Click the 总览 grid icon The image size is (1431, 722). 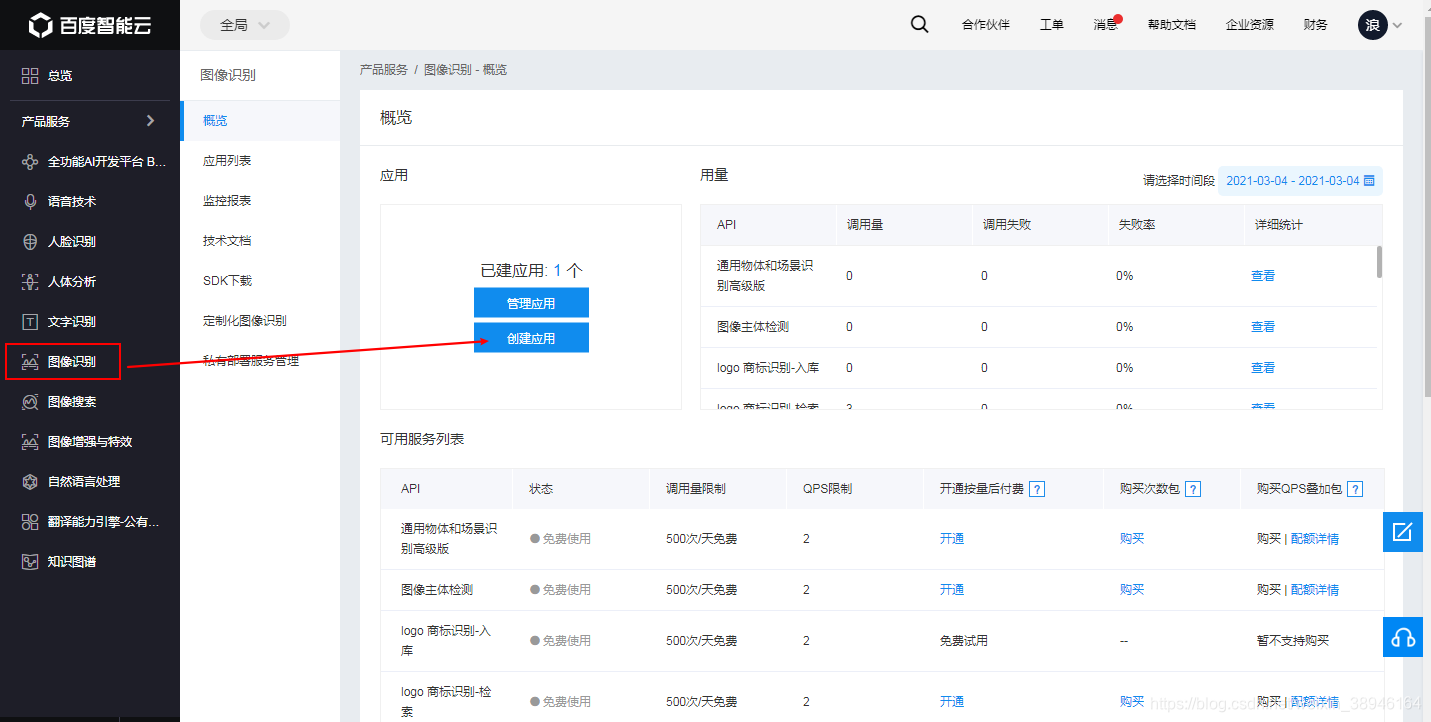(31, 76)
